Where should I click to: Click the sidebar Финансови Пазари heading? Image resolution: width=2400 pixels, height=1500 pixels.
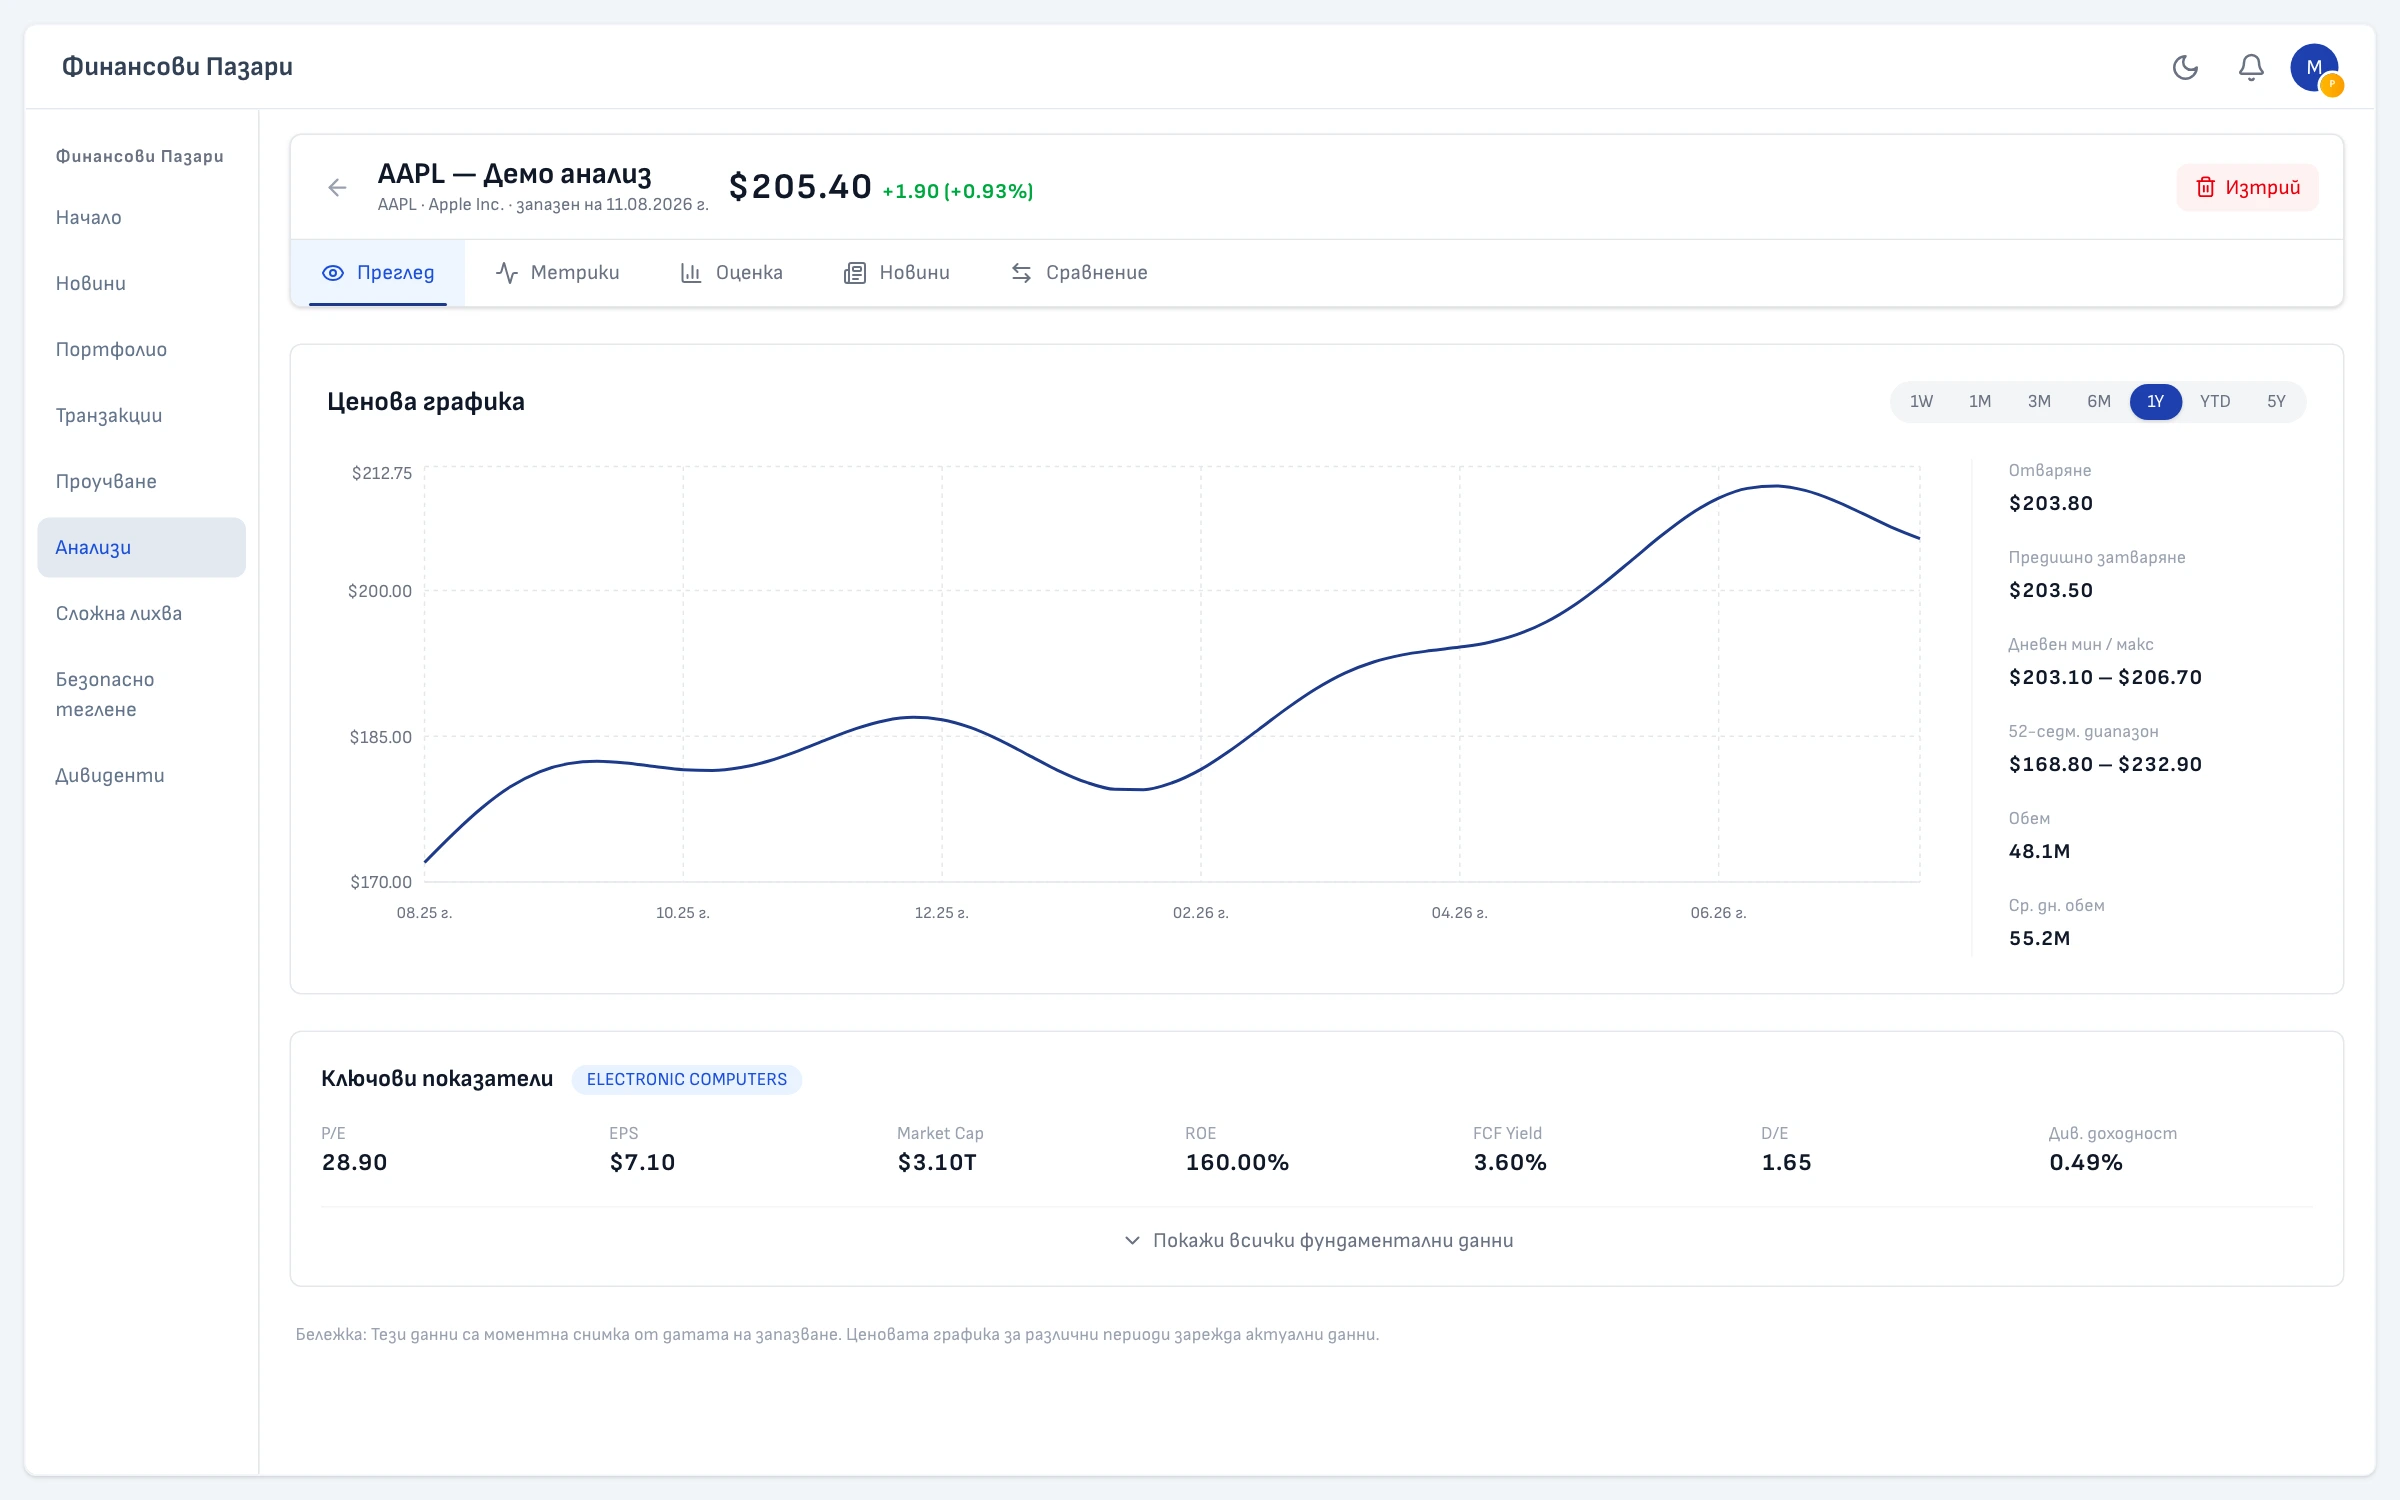coord(140,156)
